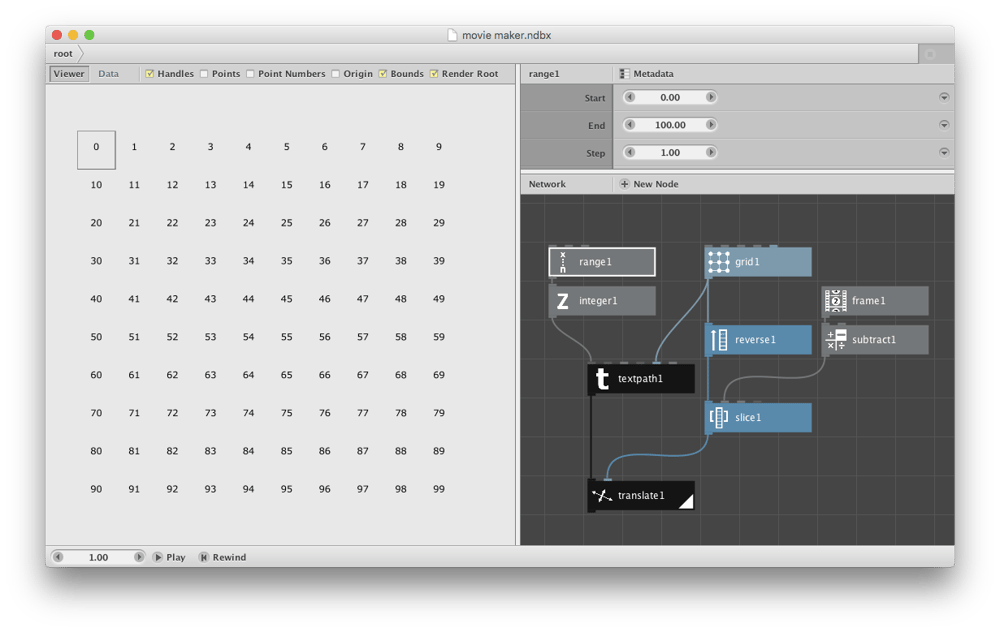
Task: Click the Metadata icon
Action: 624,74
